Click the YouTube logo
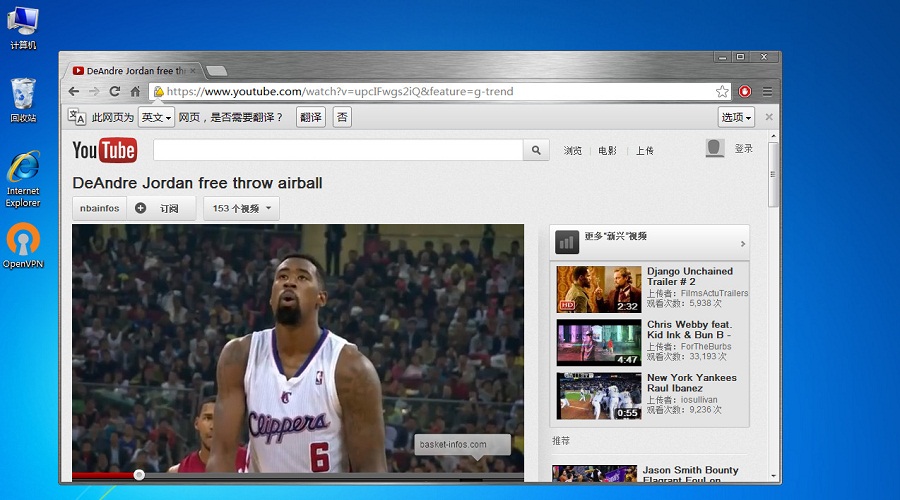 (104, 150)
